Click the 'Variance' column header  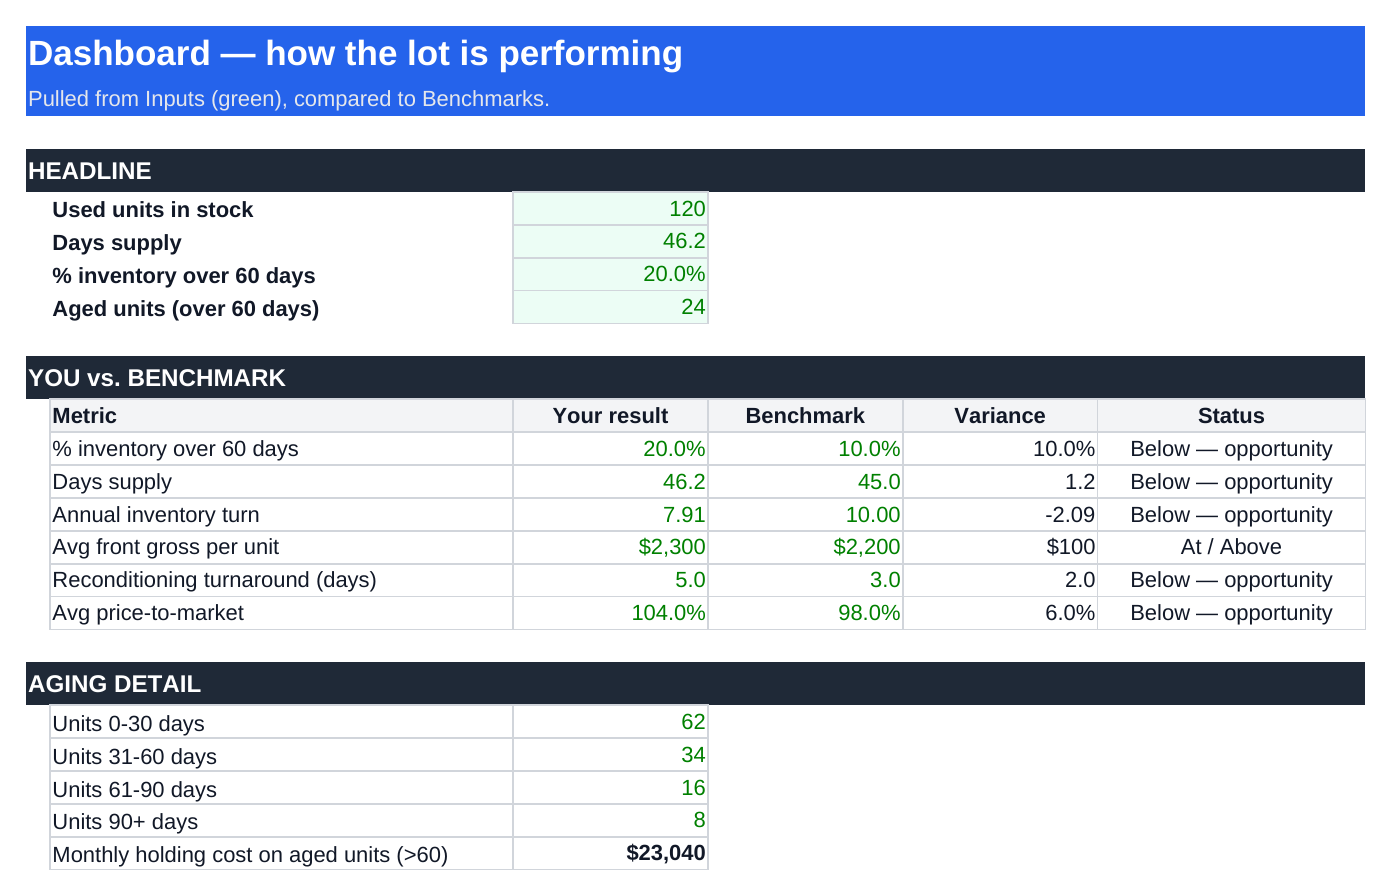[1000, 416]
